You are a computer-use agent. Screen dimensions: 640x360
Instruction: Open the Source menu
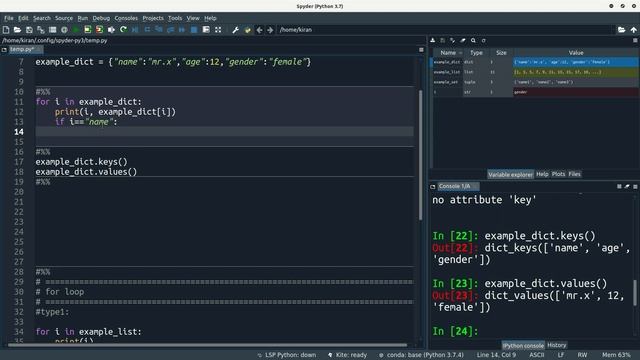(x=64, y=18)
